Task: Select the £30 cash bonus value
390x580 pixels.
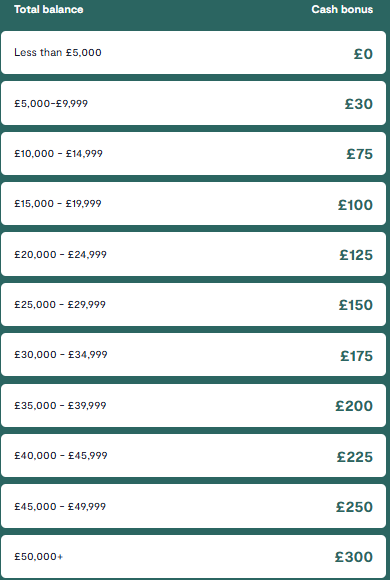Action: 359,104
